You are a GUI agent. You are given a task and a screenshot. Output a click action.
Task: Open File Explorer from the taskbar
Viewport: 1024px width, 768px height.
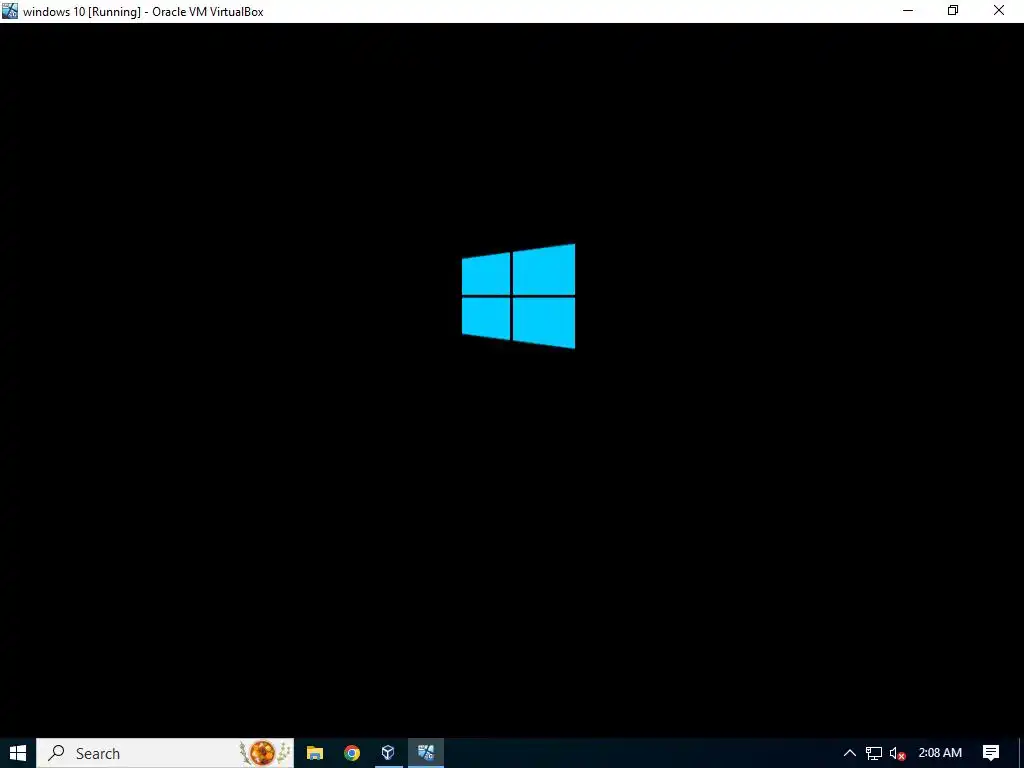[315, 753]
